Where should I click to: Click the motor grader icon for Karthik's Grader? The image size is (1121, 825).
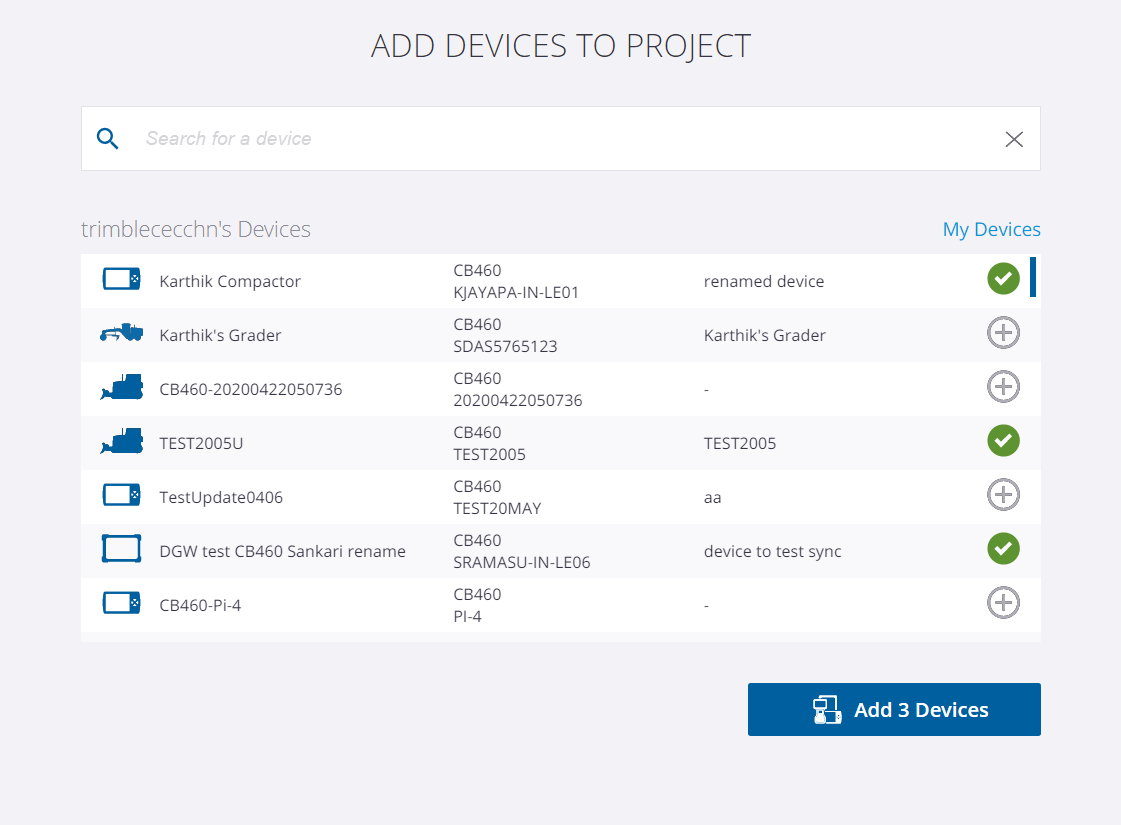coord(122,332)
